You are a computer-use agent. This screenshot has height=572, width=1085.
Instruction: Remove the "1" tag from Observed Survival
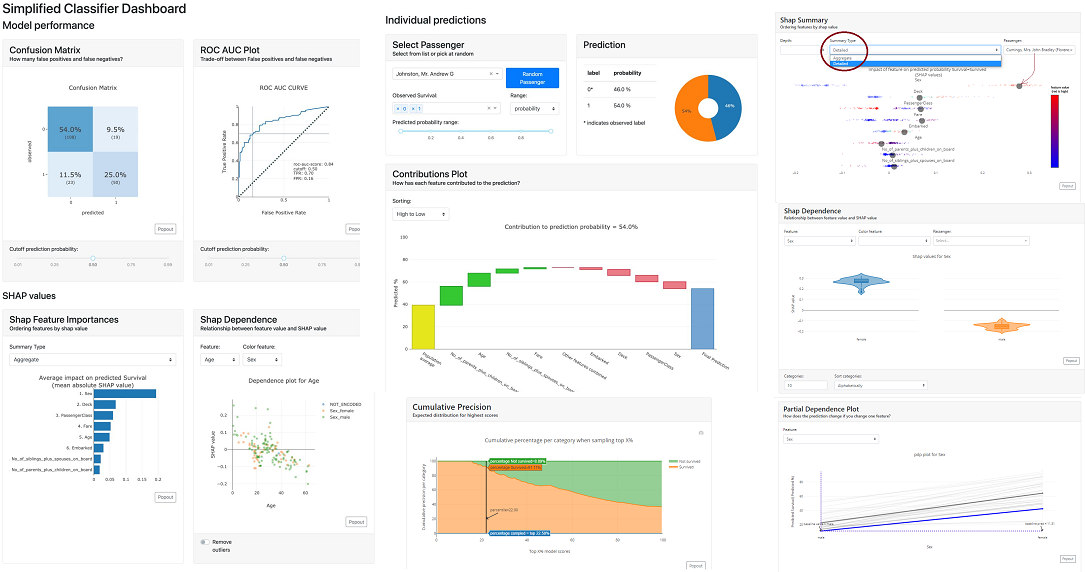pyautogui.click(x=412, y=108)
